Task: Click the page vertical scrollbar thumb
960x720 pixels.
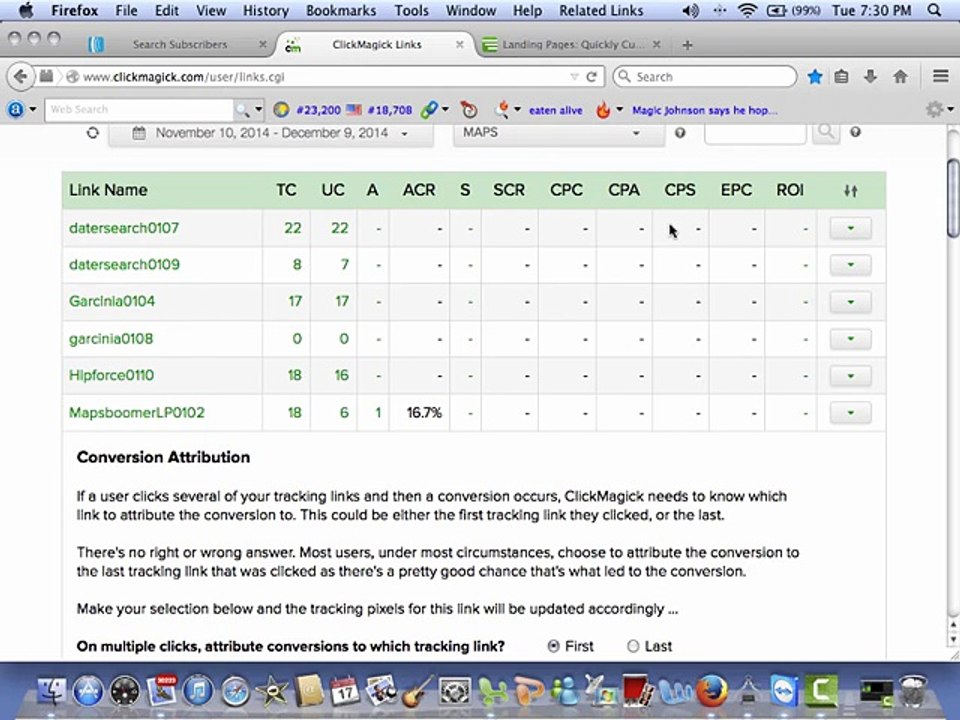Action: point(953,197)
